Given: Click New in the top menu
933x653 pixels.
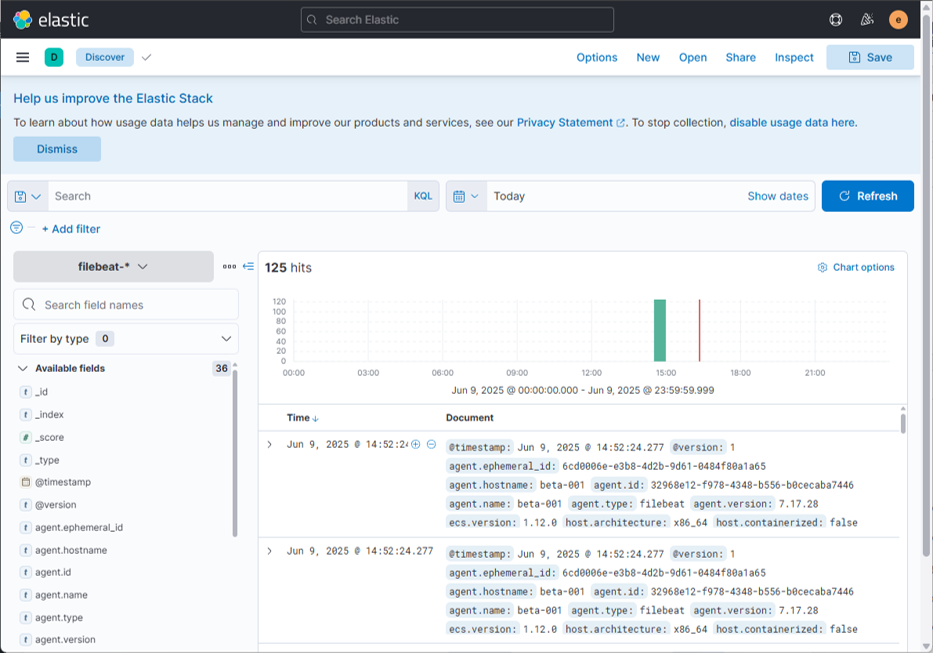Looking at the screenshot, I should click(x=648, y=57).
